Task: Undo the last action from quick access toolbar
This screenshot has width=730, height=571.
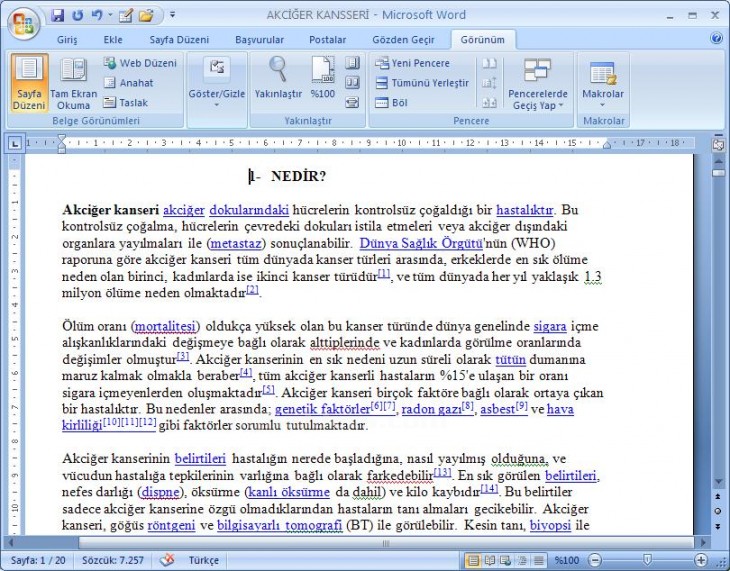Action: tap(96, 15)
